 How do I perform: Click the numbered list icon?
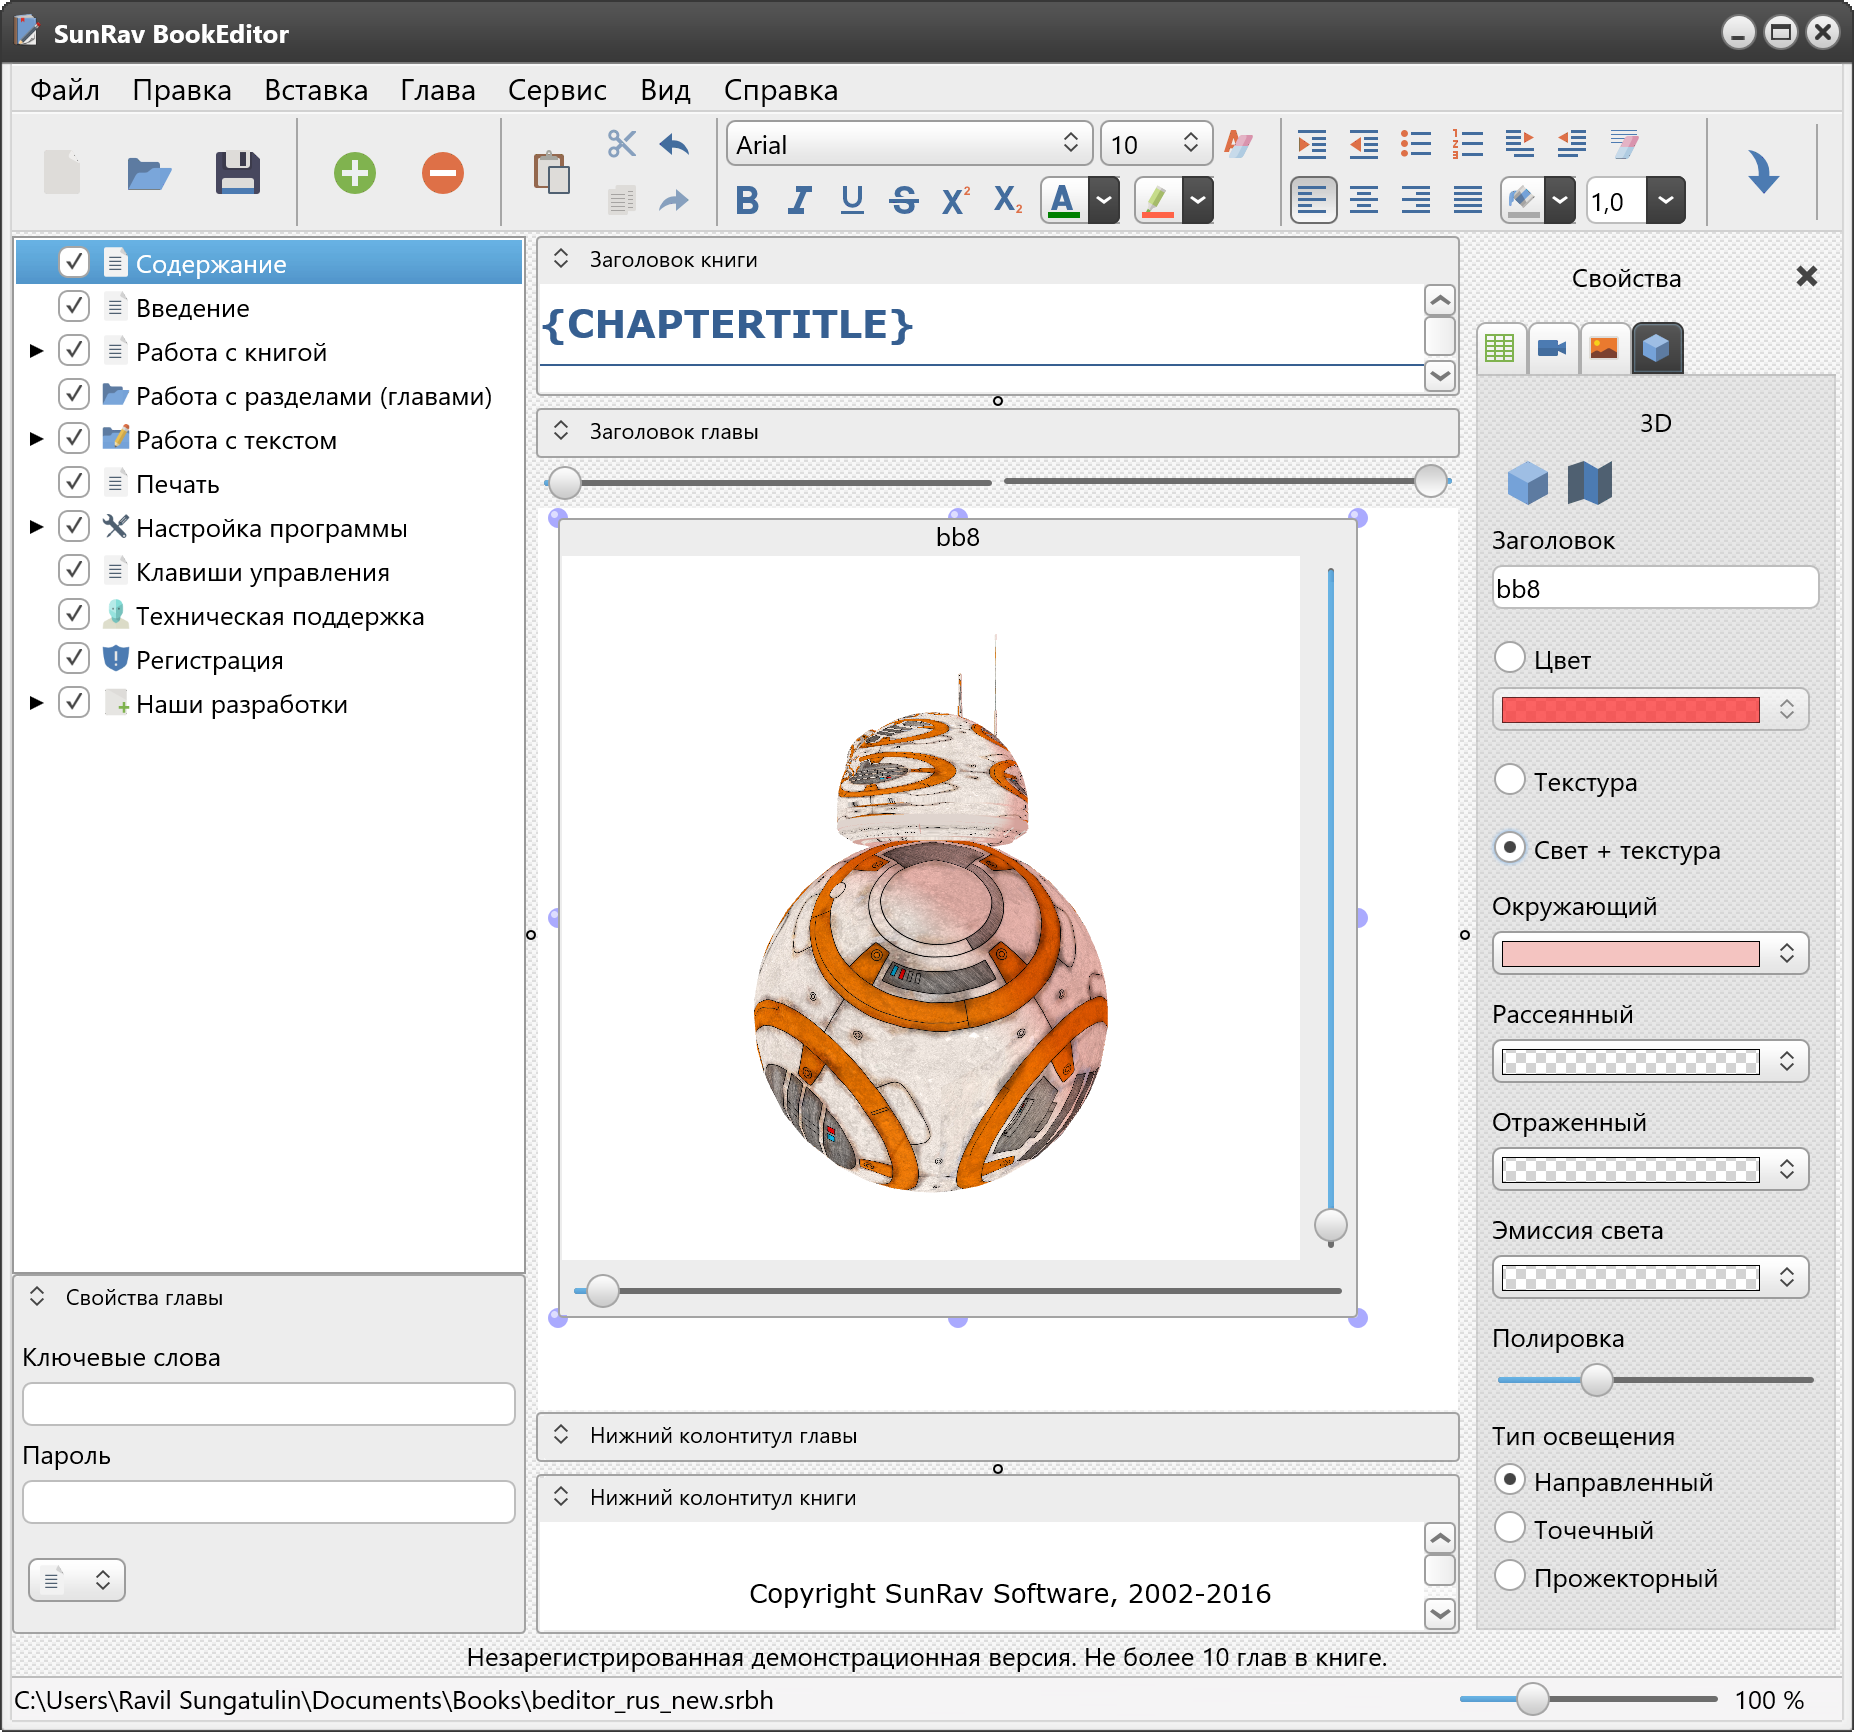[1468, 144]
